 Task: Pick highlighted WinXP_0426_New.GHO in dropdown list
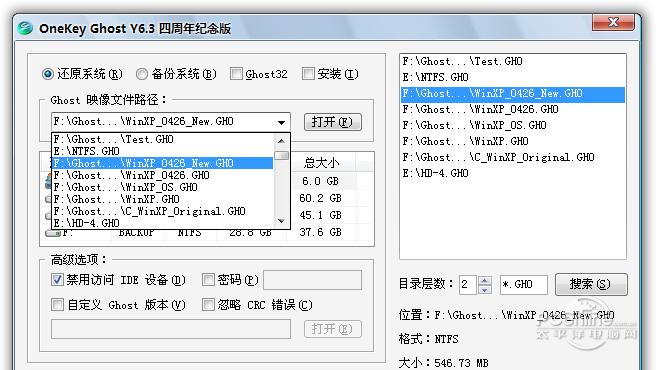tap(163, 163)
